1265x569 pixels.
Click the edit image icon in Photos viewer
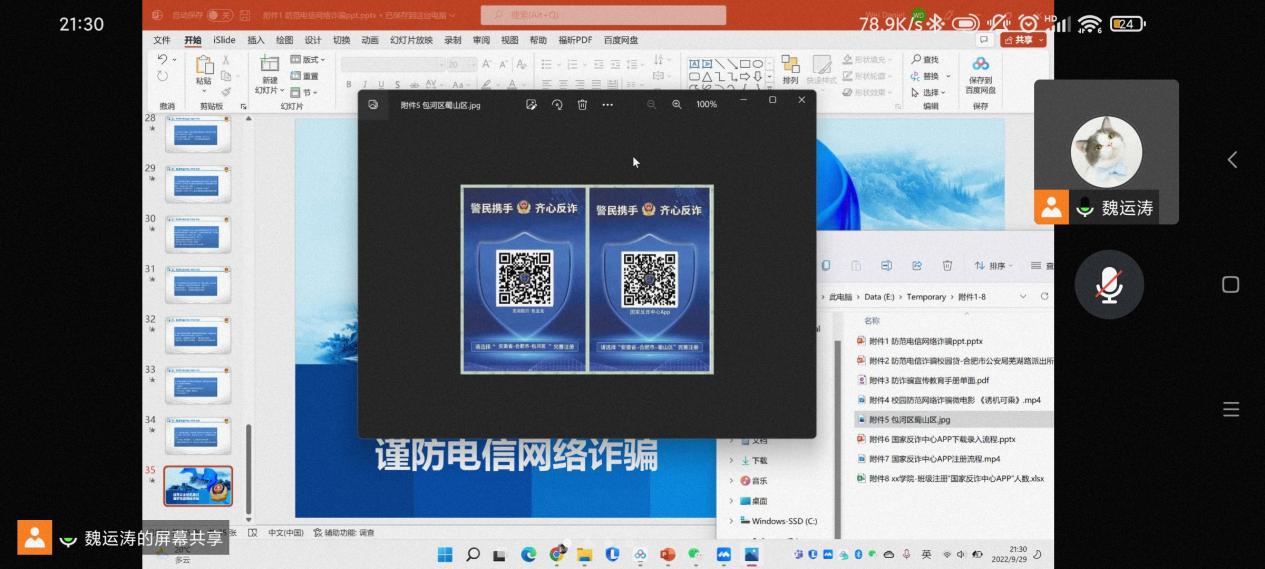tap(531, 104)
